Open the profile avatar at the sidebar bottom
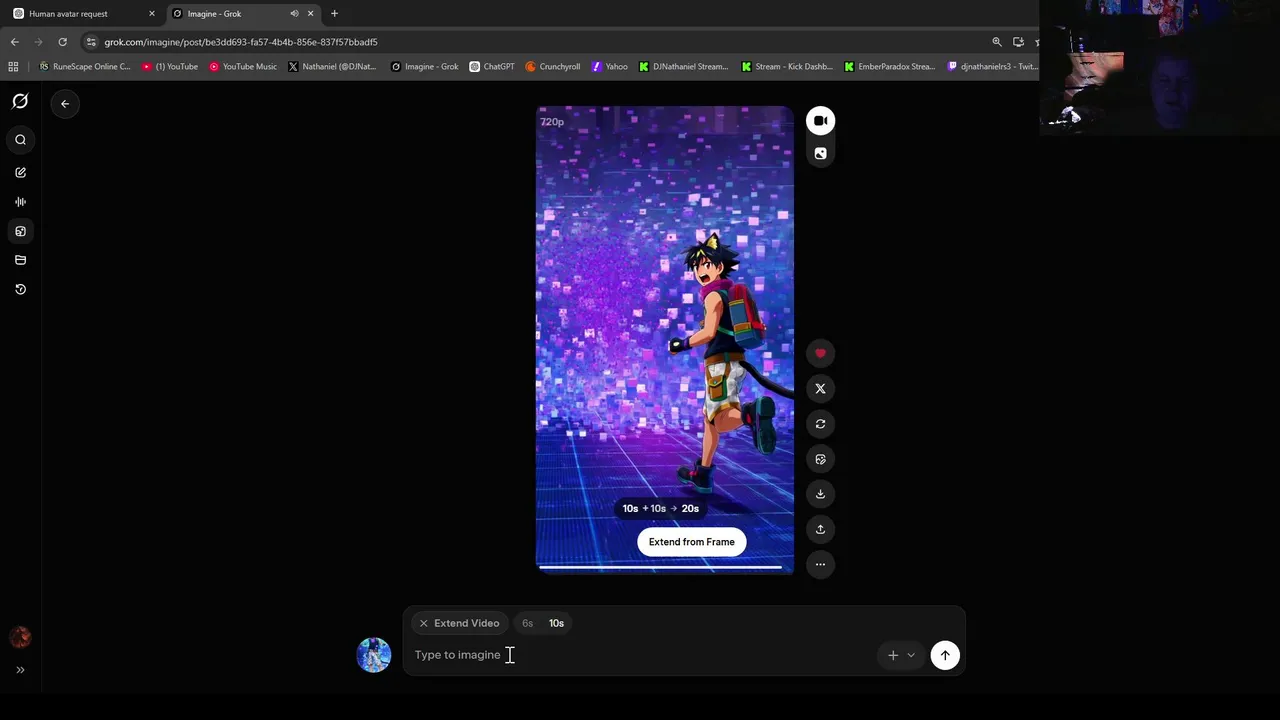The image size is (1280, 720). point(20,637)
